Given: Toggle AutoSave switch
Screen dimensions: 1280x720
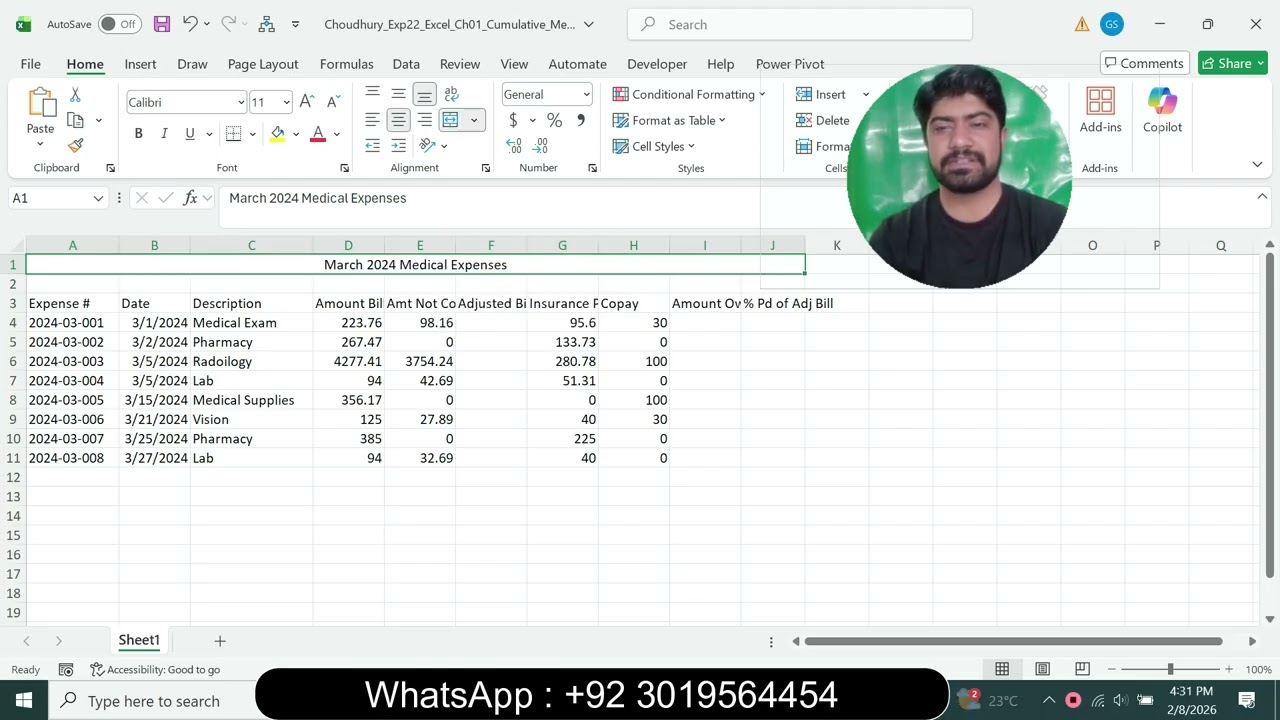Looking at the screenshot, I should tap(119, 24).
